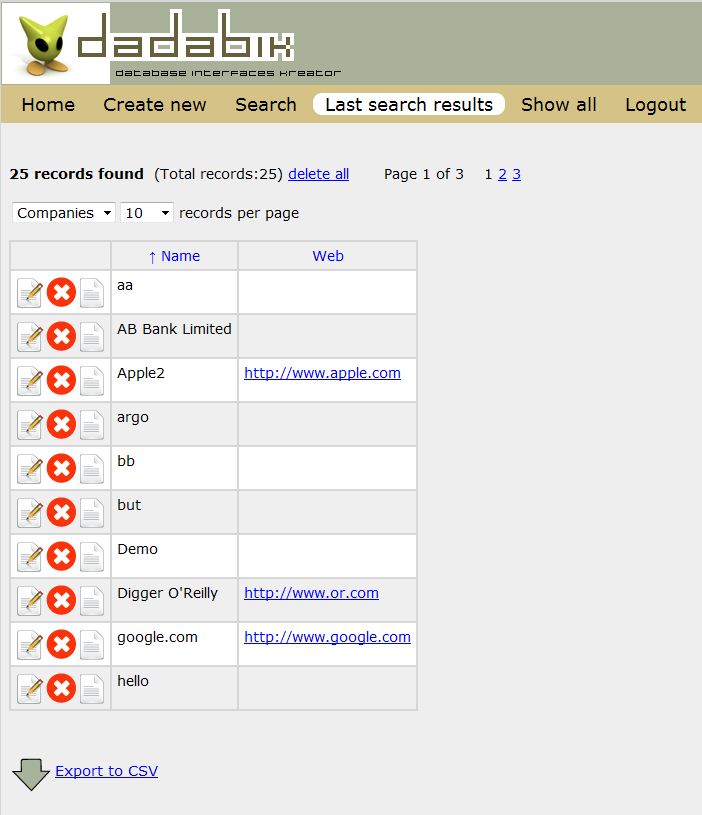Edit the Apple2 record
Viewport: 702px width, 815px height.
30,380
